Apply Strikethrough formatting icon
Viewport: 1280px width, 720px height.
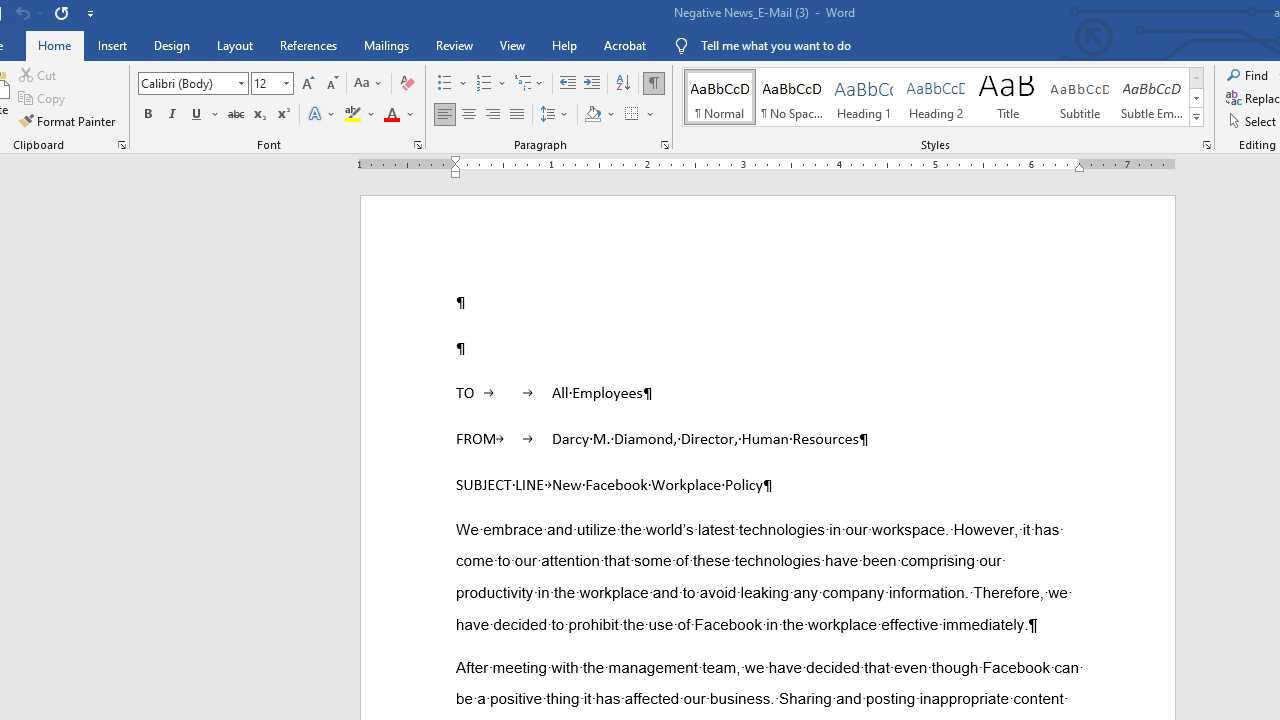coord(236,115)
